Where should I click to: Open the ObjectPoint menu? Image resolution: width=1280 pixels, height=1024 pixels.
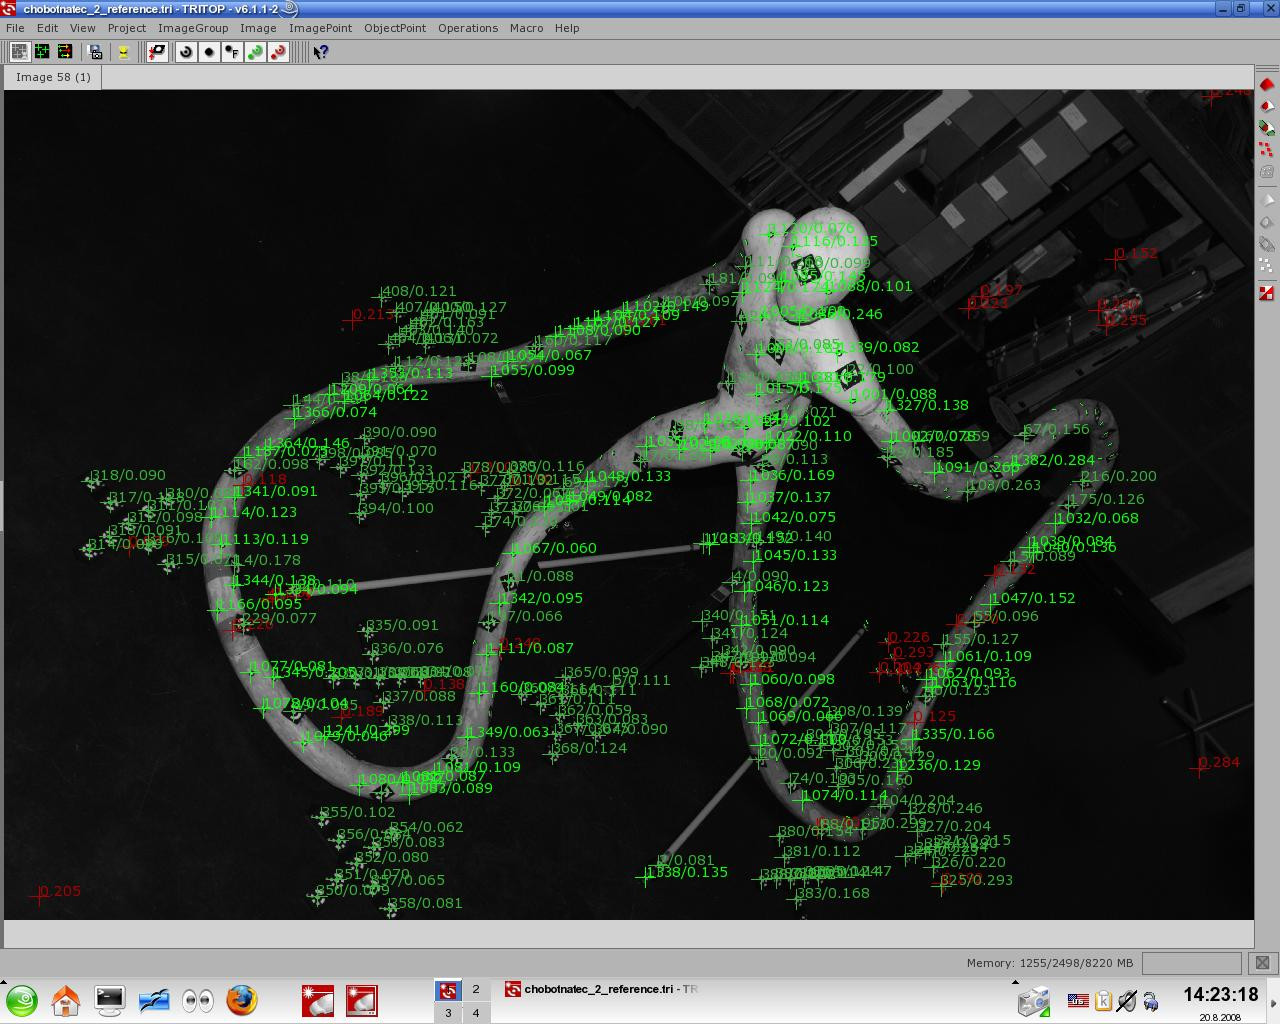[394, 28]
